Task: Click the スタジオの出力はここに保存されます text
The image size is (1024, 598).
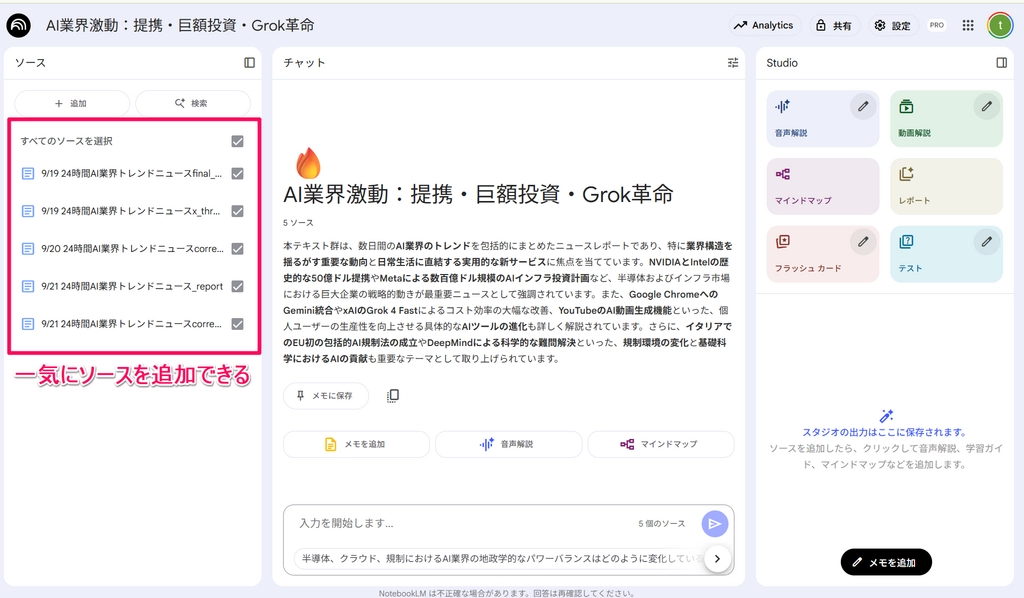Action: 884,432
